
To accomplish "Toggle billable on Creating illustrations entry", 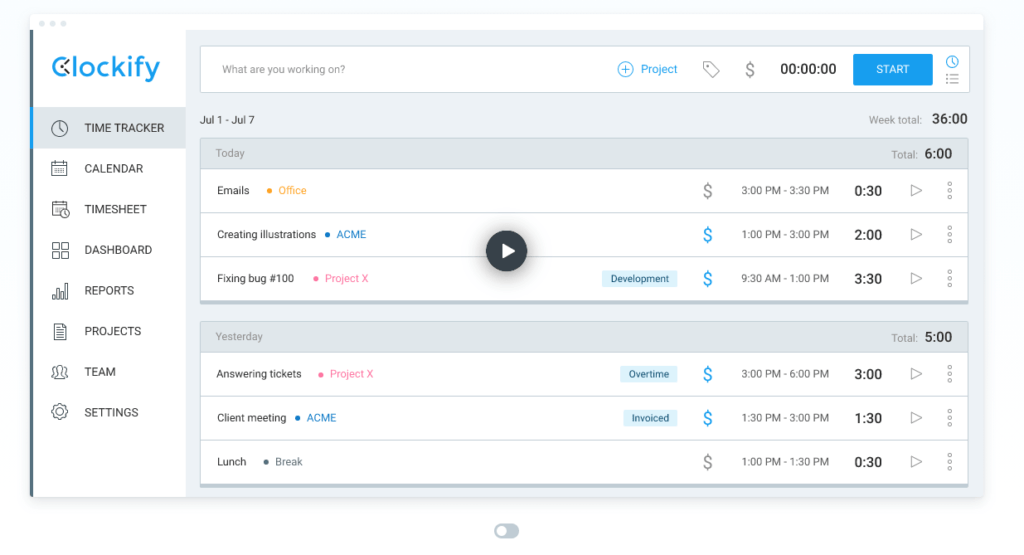I will [707, 234].
